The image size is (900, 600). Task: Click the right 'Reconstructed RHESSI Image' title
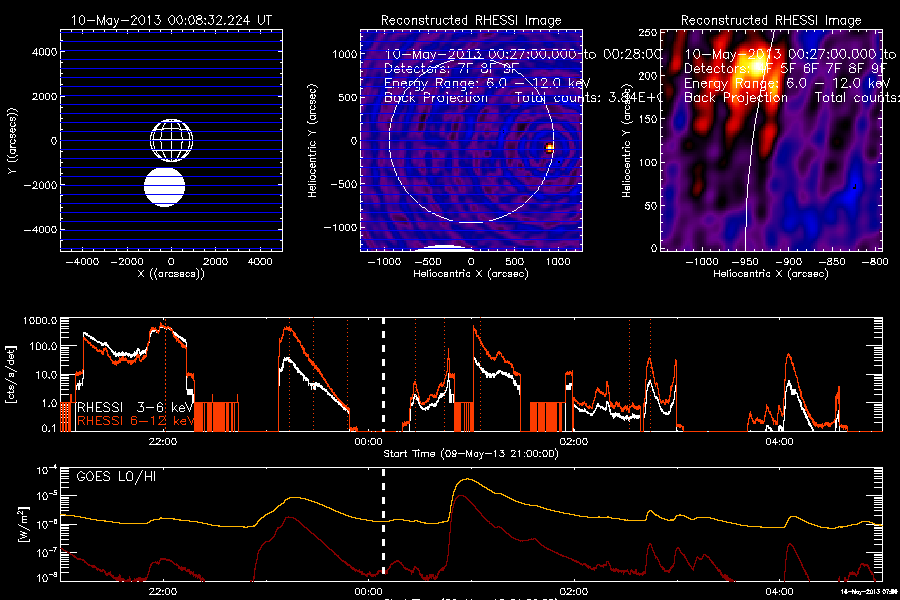(771, 20)
